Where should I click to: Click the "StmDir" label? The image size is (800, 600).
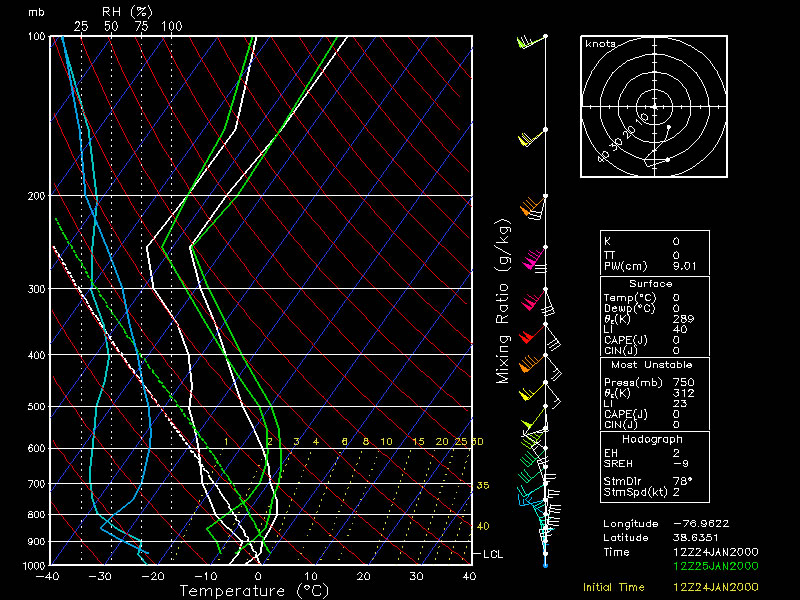621,481
